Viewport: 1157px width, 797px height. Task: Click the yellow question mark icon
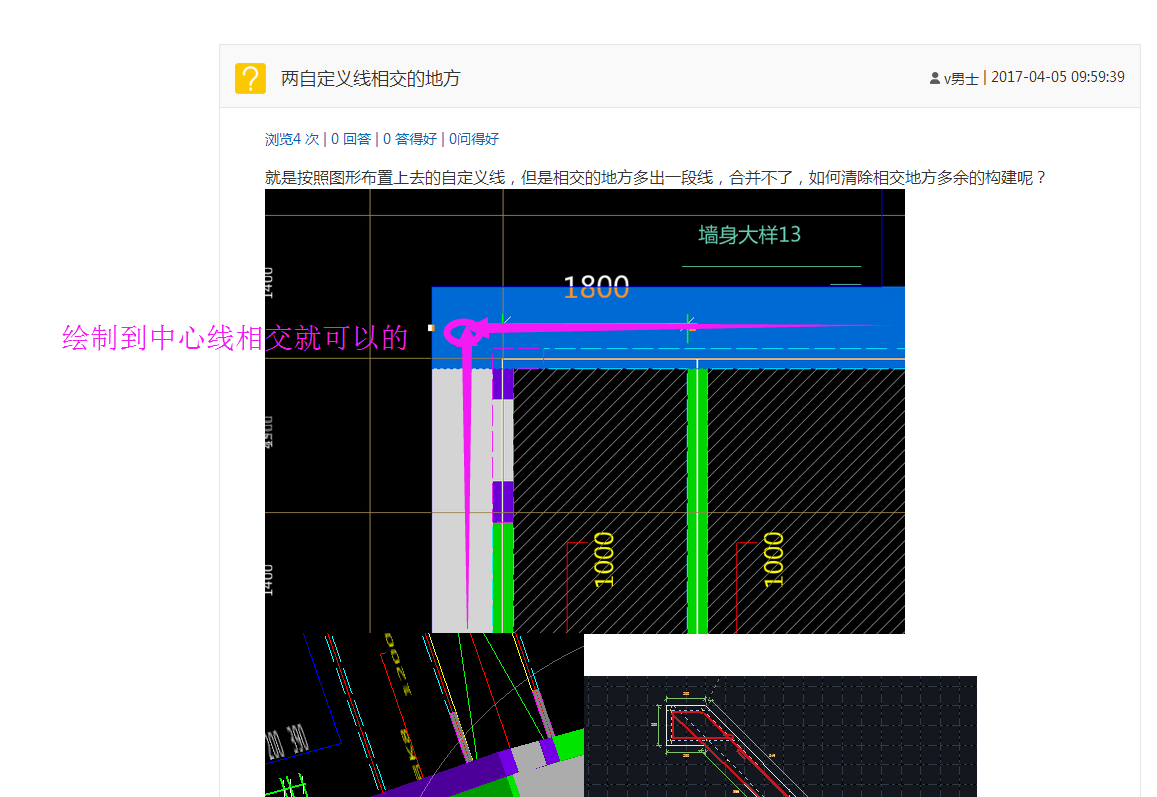[250, 78]
